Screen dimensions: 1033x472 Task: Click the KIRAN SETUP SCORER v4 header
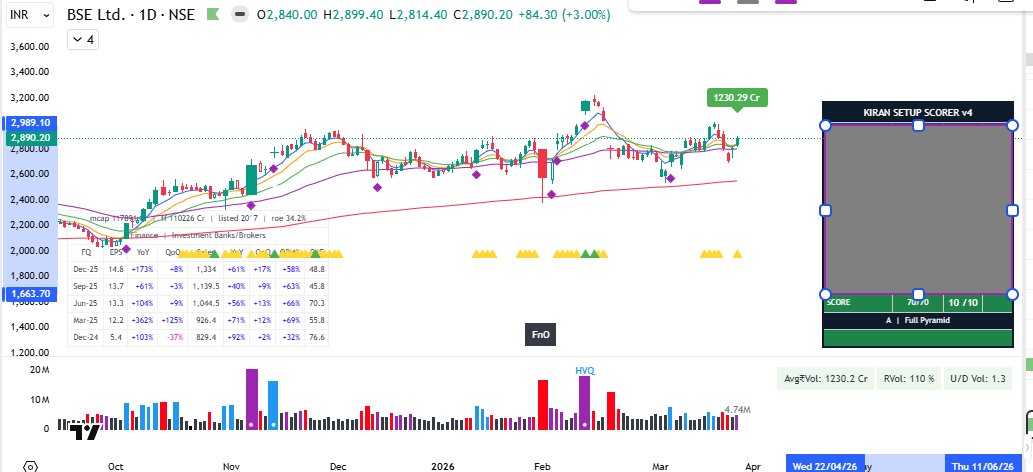(918, 113)
